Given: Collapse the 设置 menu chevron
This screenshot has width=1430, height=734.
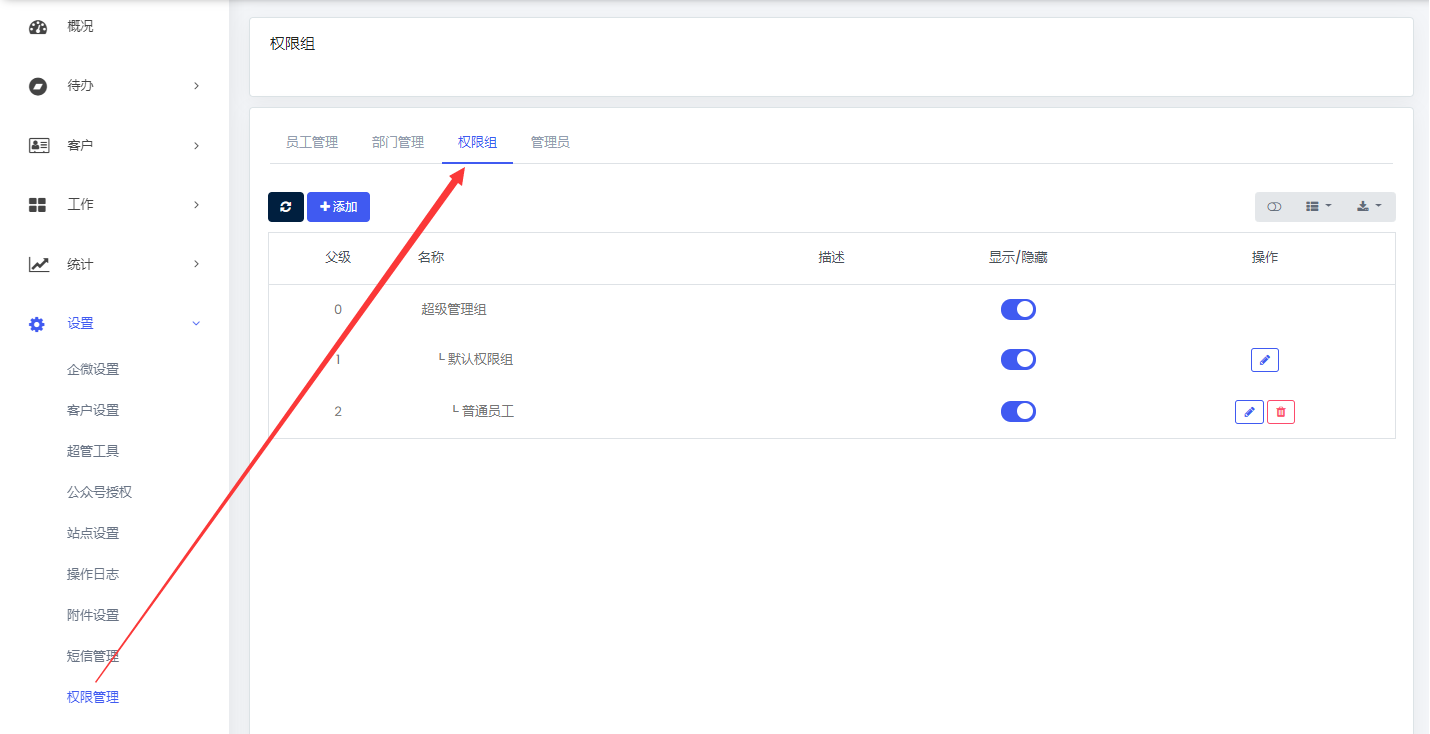Looking at the screenshot, I should (x=196, y=324).
